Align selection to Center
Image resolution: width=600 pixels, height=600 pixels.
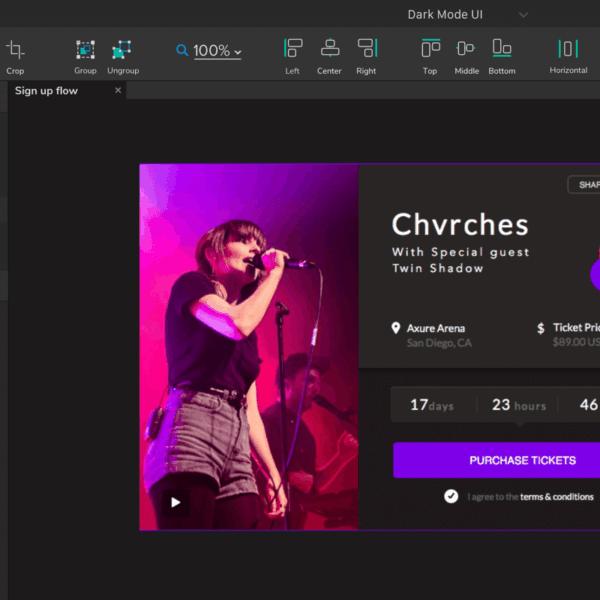tap(330, 48)
